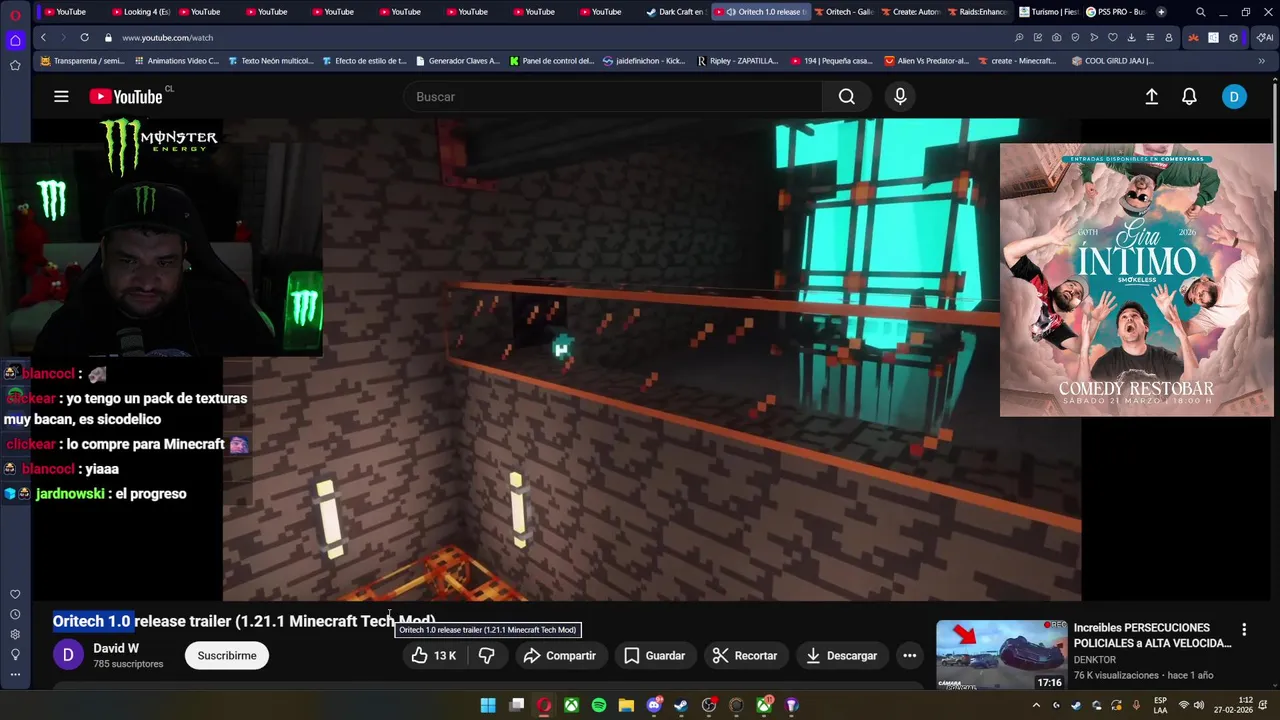Image resolution: width=1280 pixels, height=720 pixels.
Task: Open sidebar history clock icon
Action: (15, 615)
